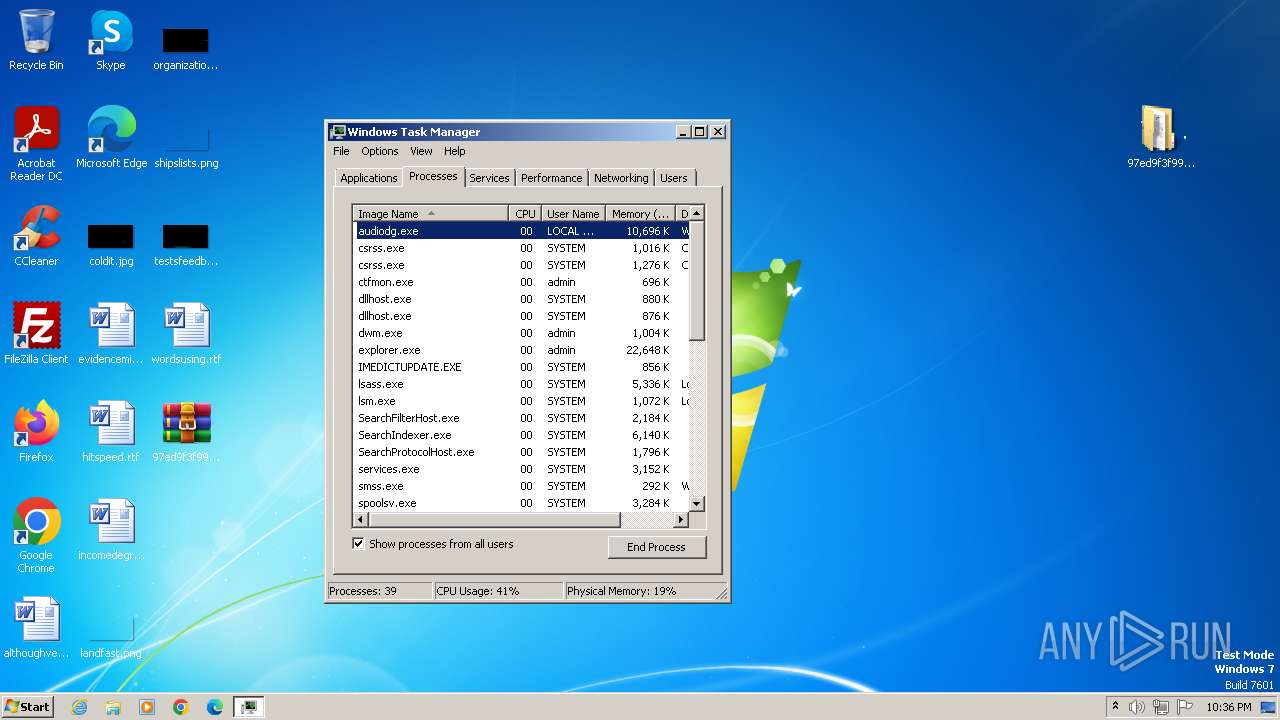This screenshot has height=720, width=1280.
Task: Sort processes by User Name column
Action: click(573, 213)
